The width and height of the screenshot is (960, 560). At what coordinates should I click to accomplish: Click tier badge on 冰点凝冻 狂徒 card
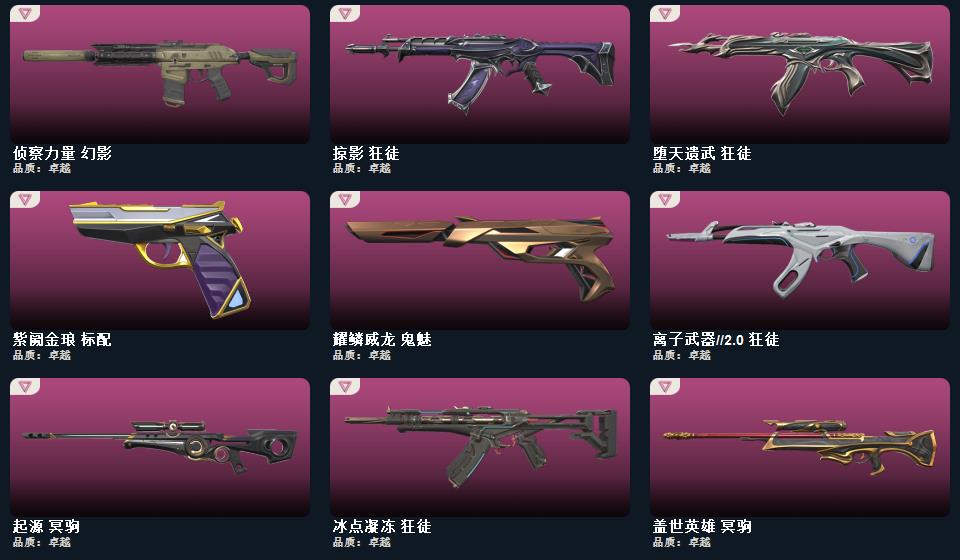[x=345, y=386]
